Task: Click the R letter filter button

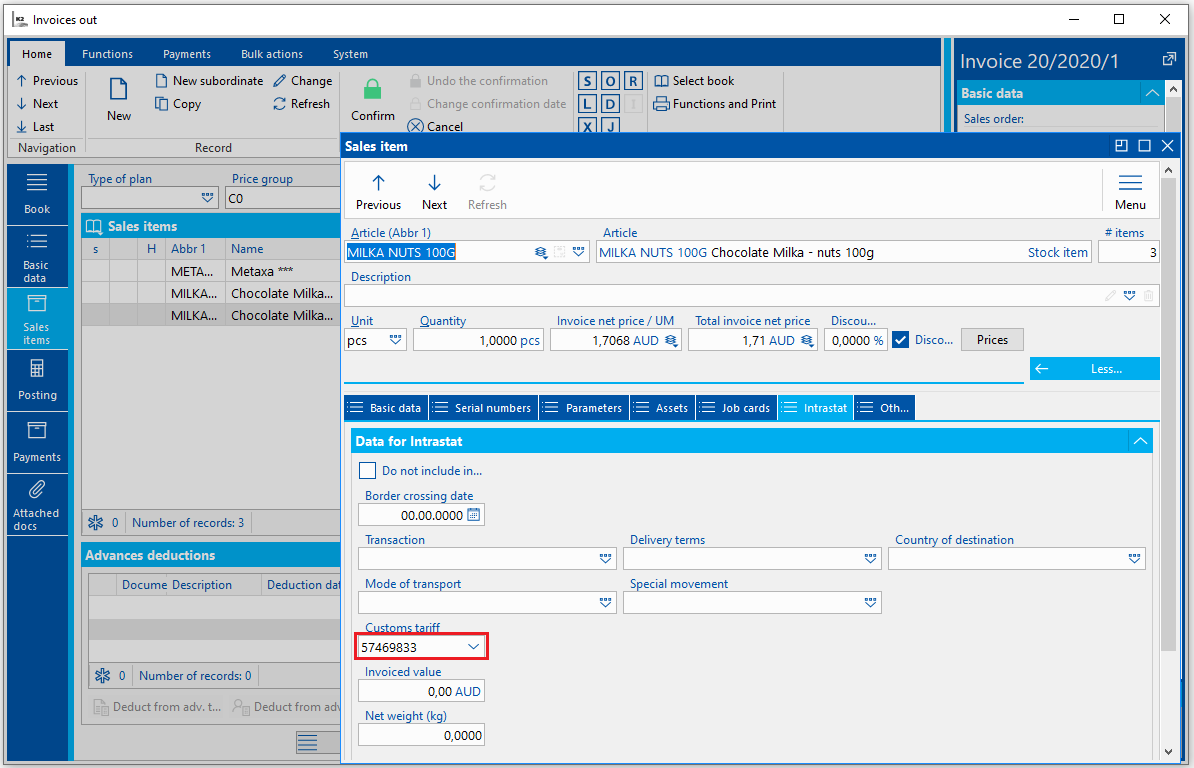Action: [633, 81]
